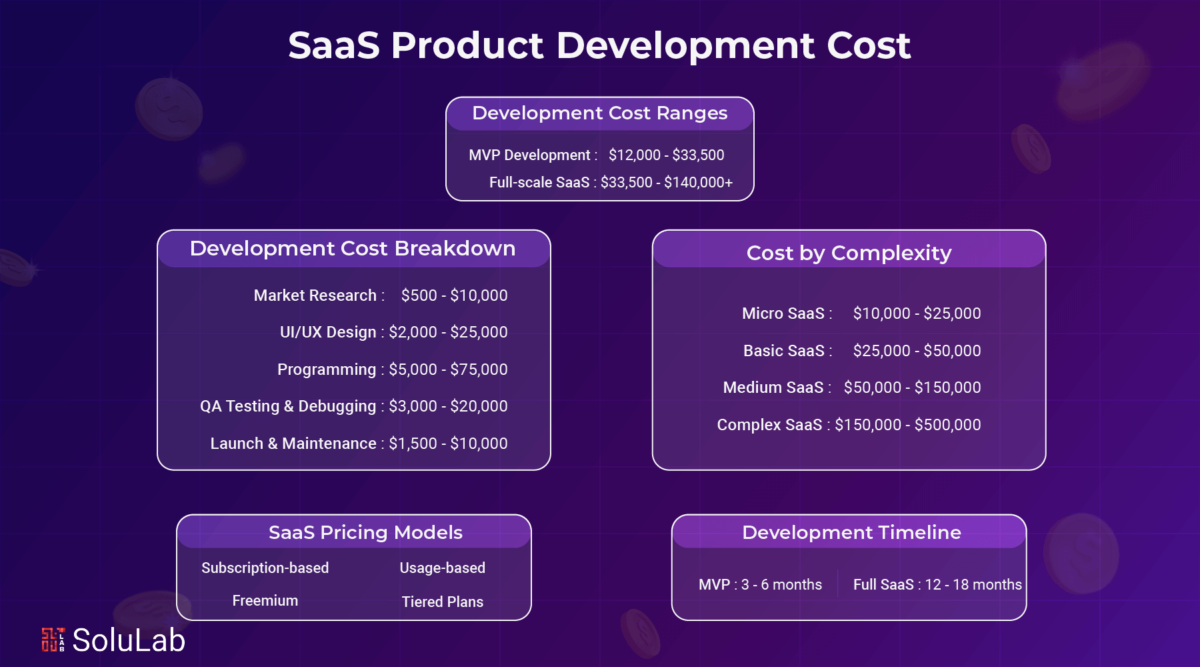This screenshot has height=667, width=1200.
Task: Click the UI/UX Design cost line
Action: [393, 332]
